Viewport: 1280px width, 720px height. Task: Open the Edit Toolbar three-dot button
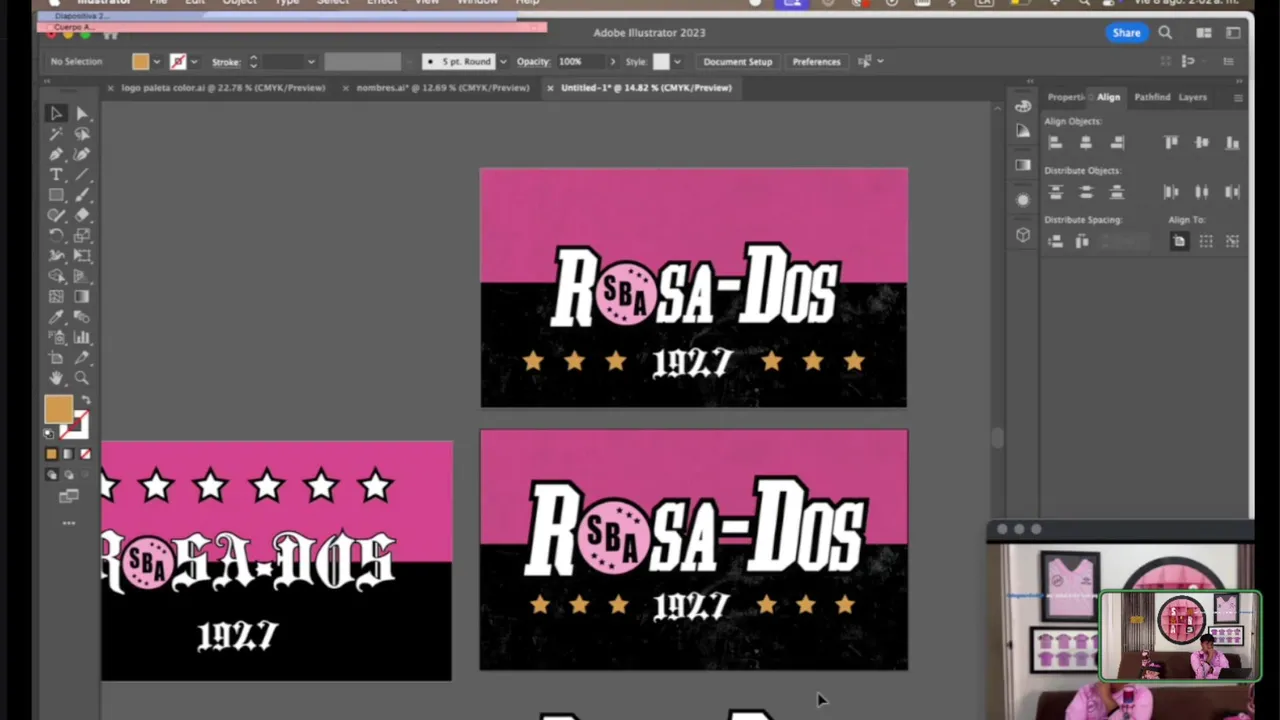[69, 523]
